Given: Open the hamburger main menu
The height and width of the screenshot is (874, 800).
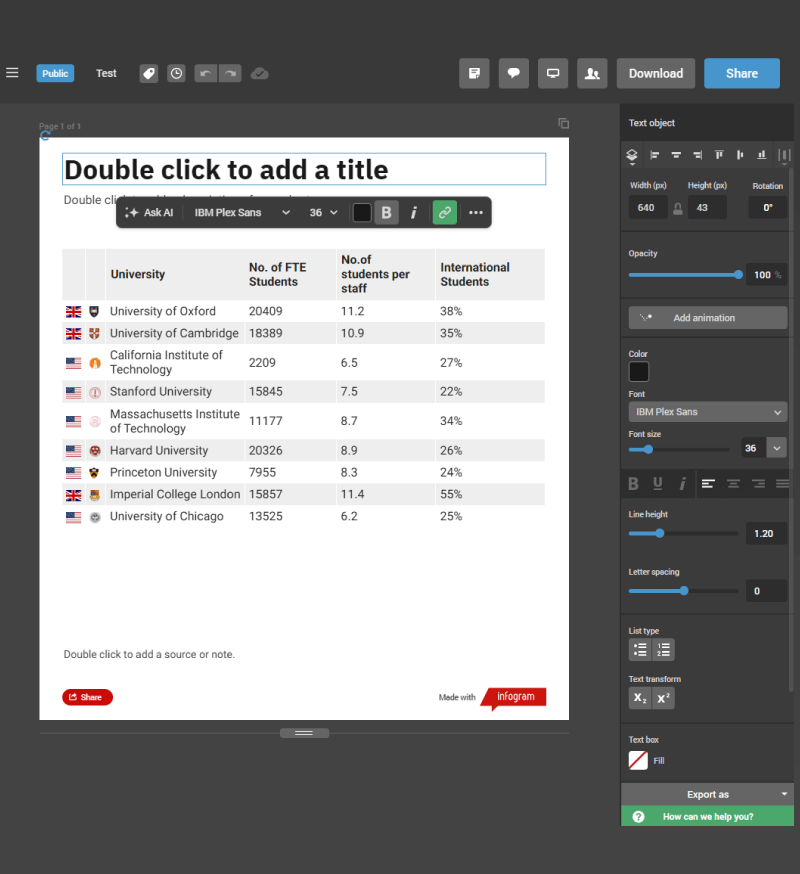Looking at the screenshot, I should click(x=12, y=73).
